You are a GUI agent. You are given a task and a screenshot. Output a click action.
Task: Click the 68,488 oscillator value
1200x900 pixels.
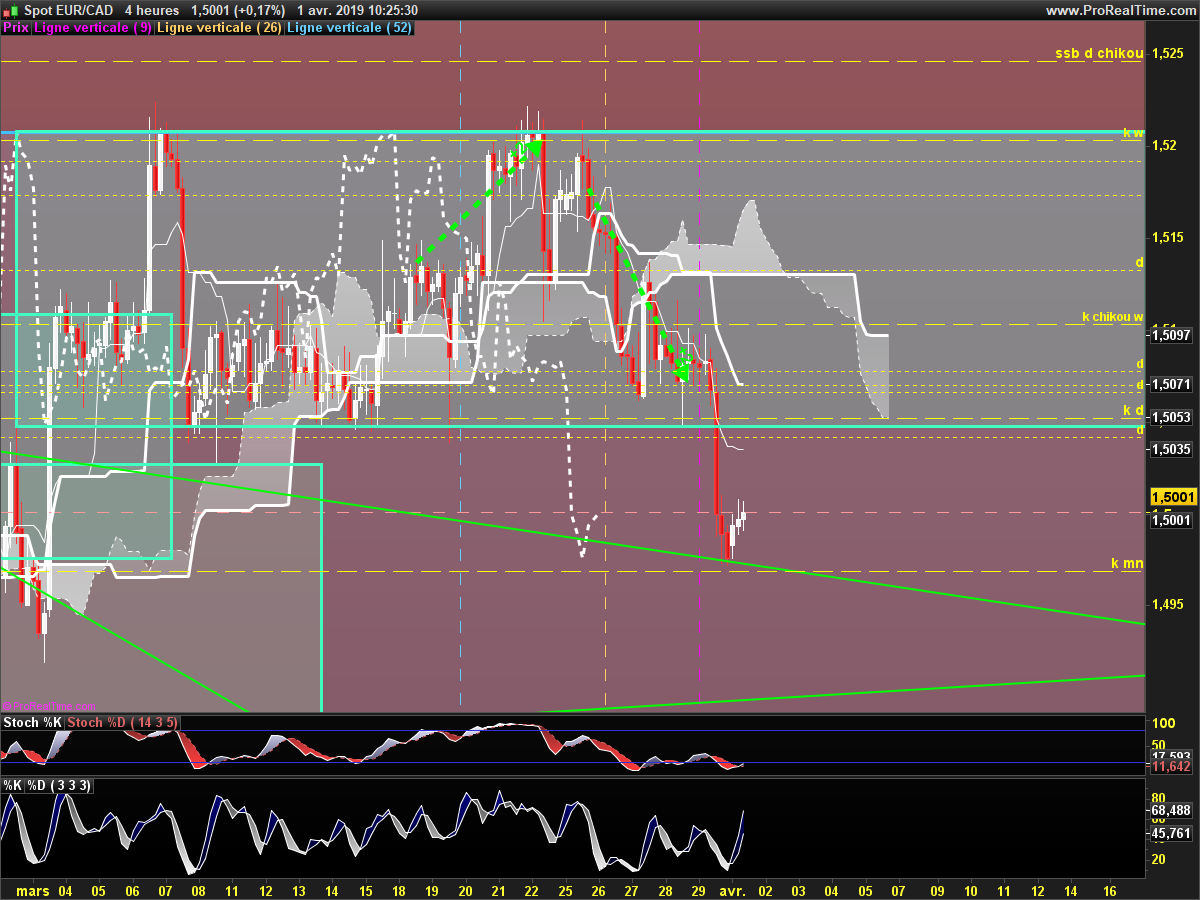1171,810
